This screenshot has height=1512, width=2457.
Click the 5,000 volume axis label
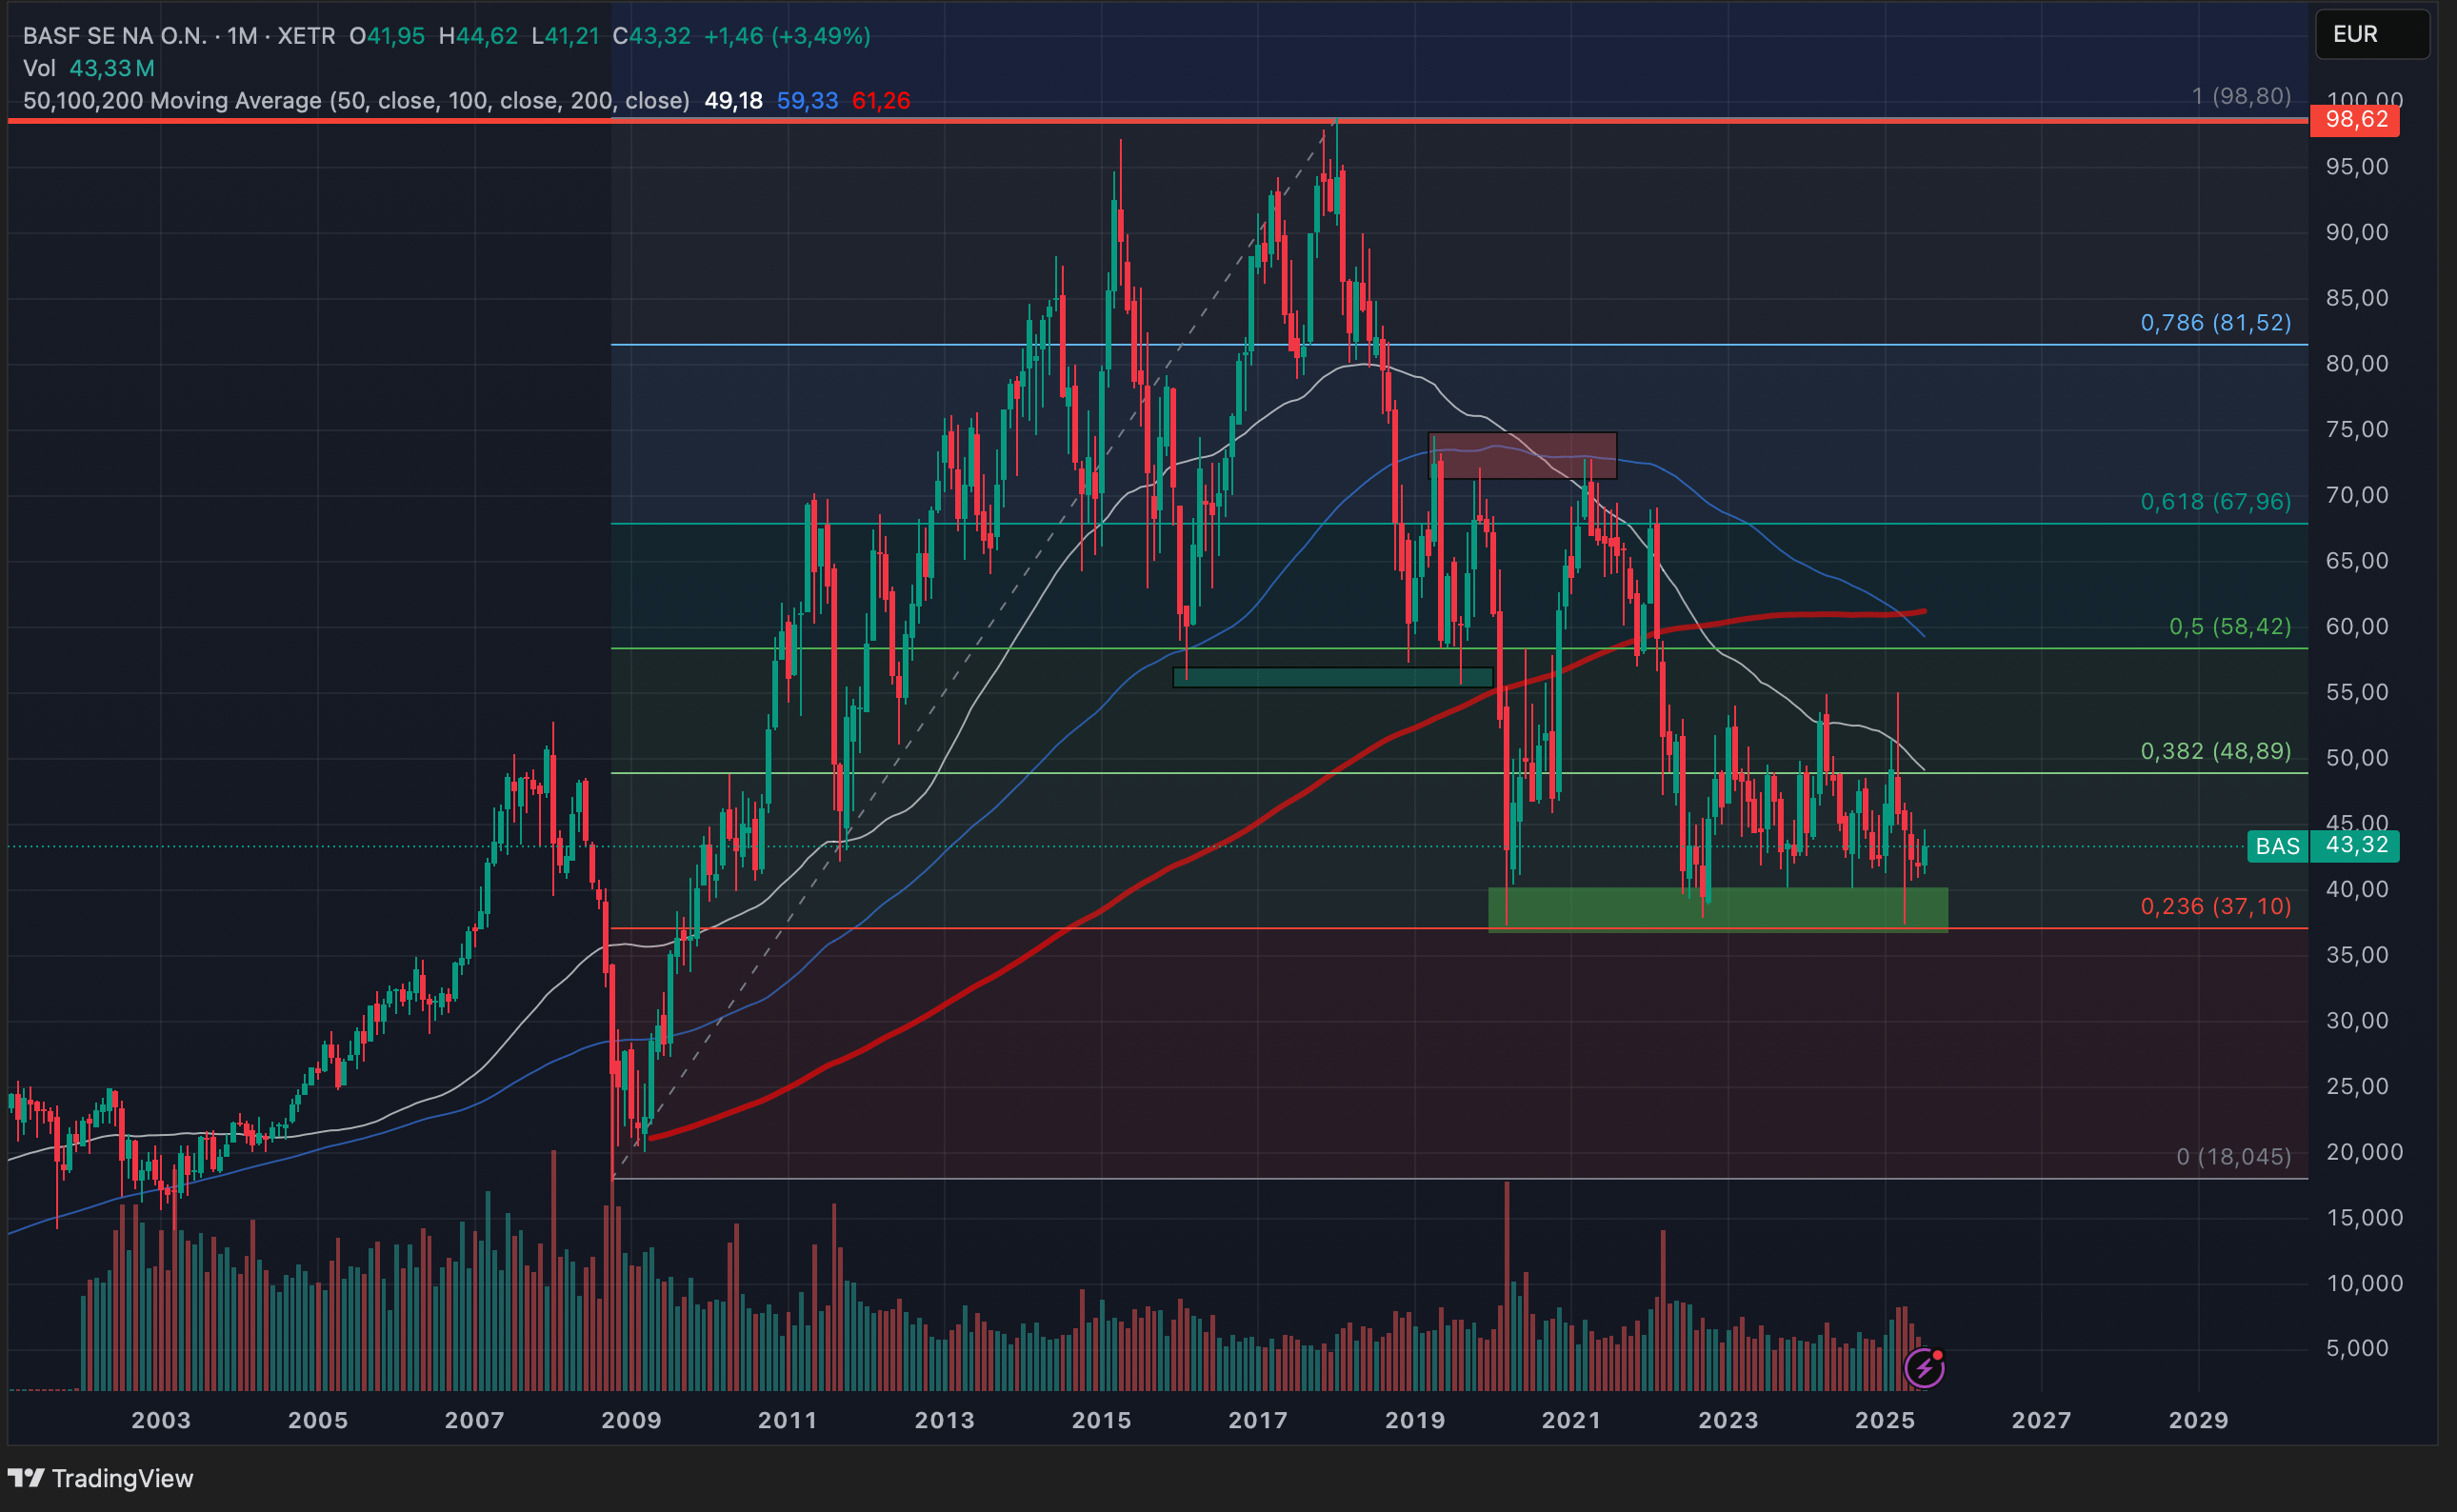pos(2356,1349)
